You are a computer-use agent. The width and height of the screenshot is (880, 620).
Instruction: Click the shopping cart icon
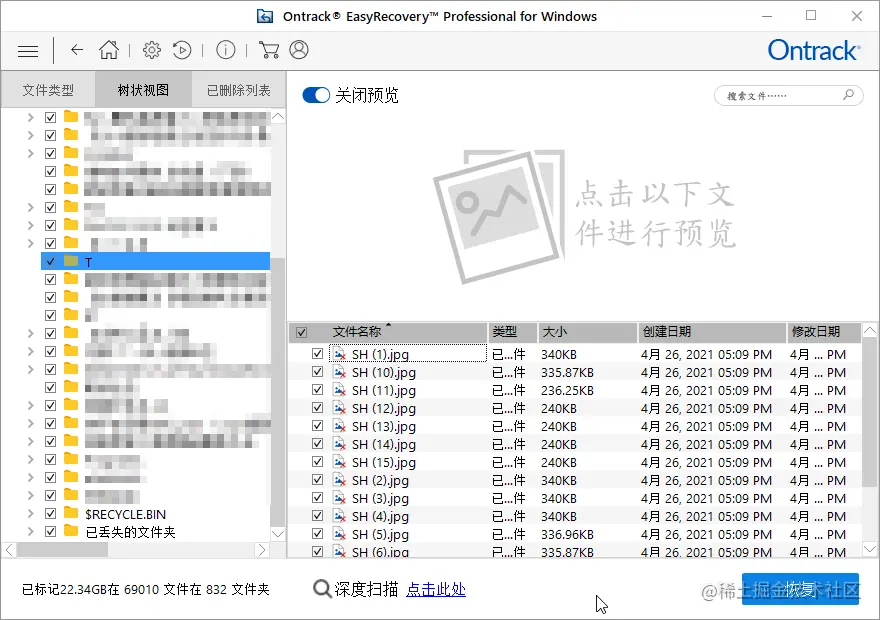point(269,50)
